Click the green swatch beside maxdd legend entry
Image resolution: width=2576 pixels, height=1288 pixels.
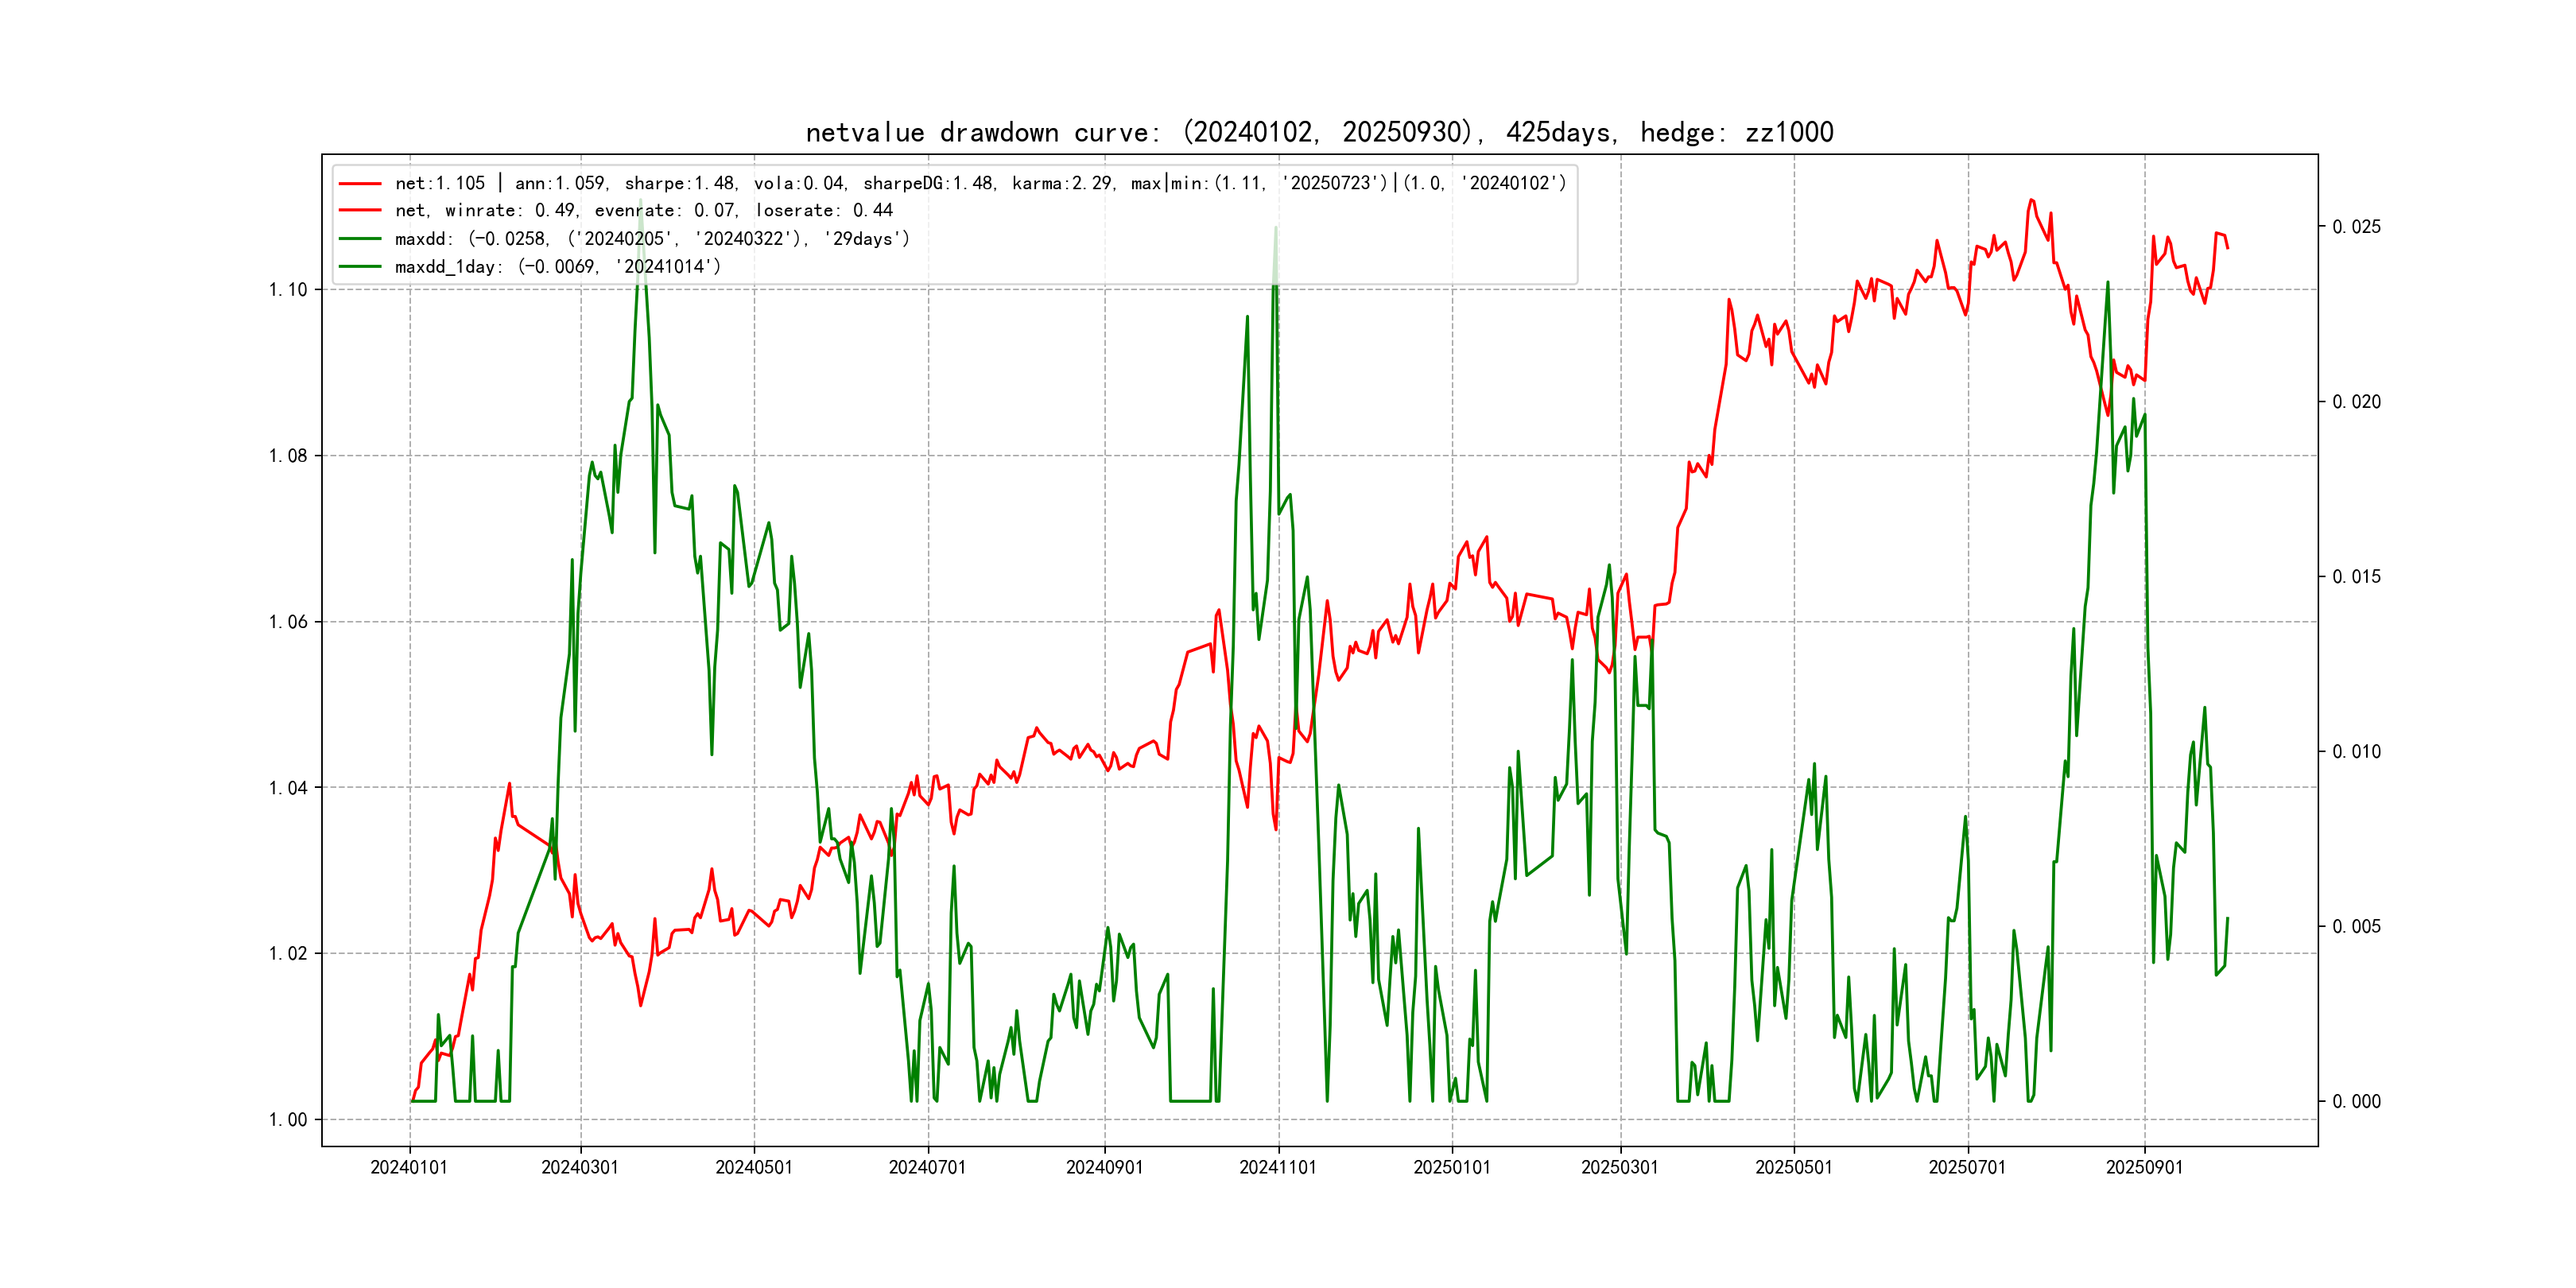click(x=360, y=239)
